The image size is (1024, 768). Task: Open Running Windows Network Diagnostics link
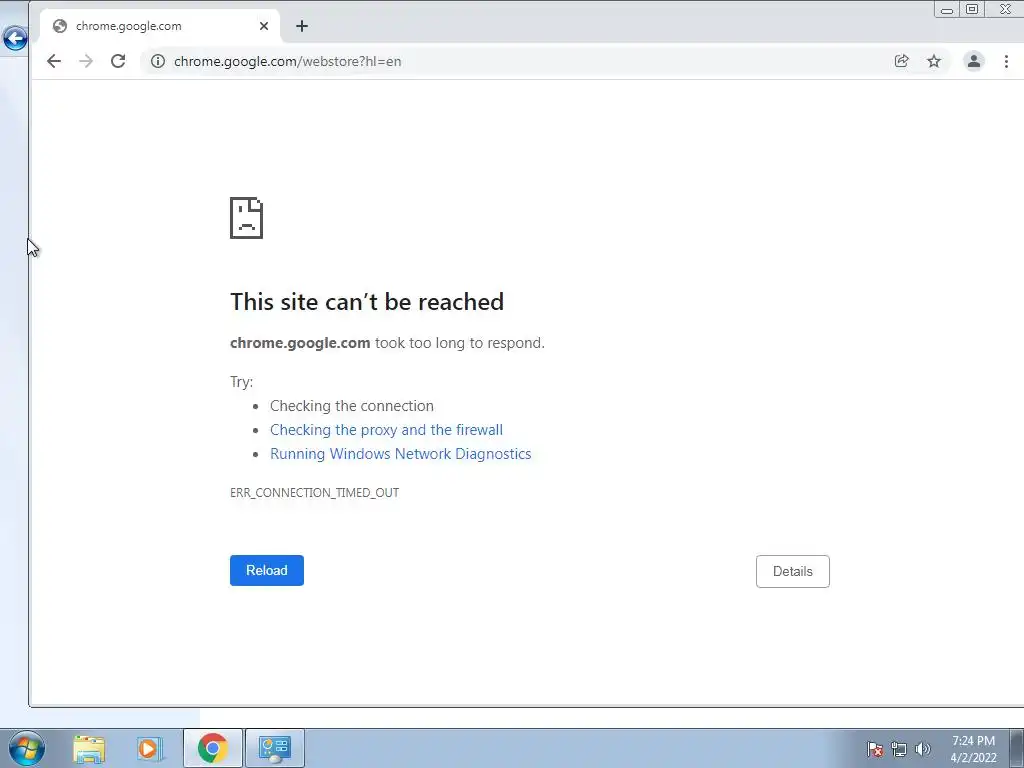click(400, 454)
